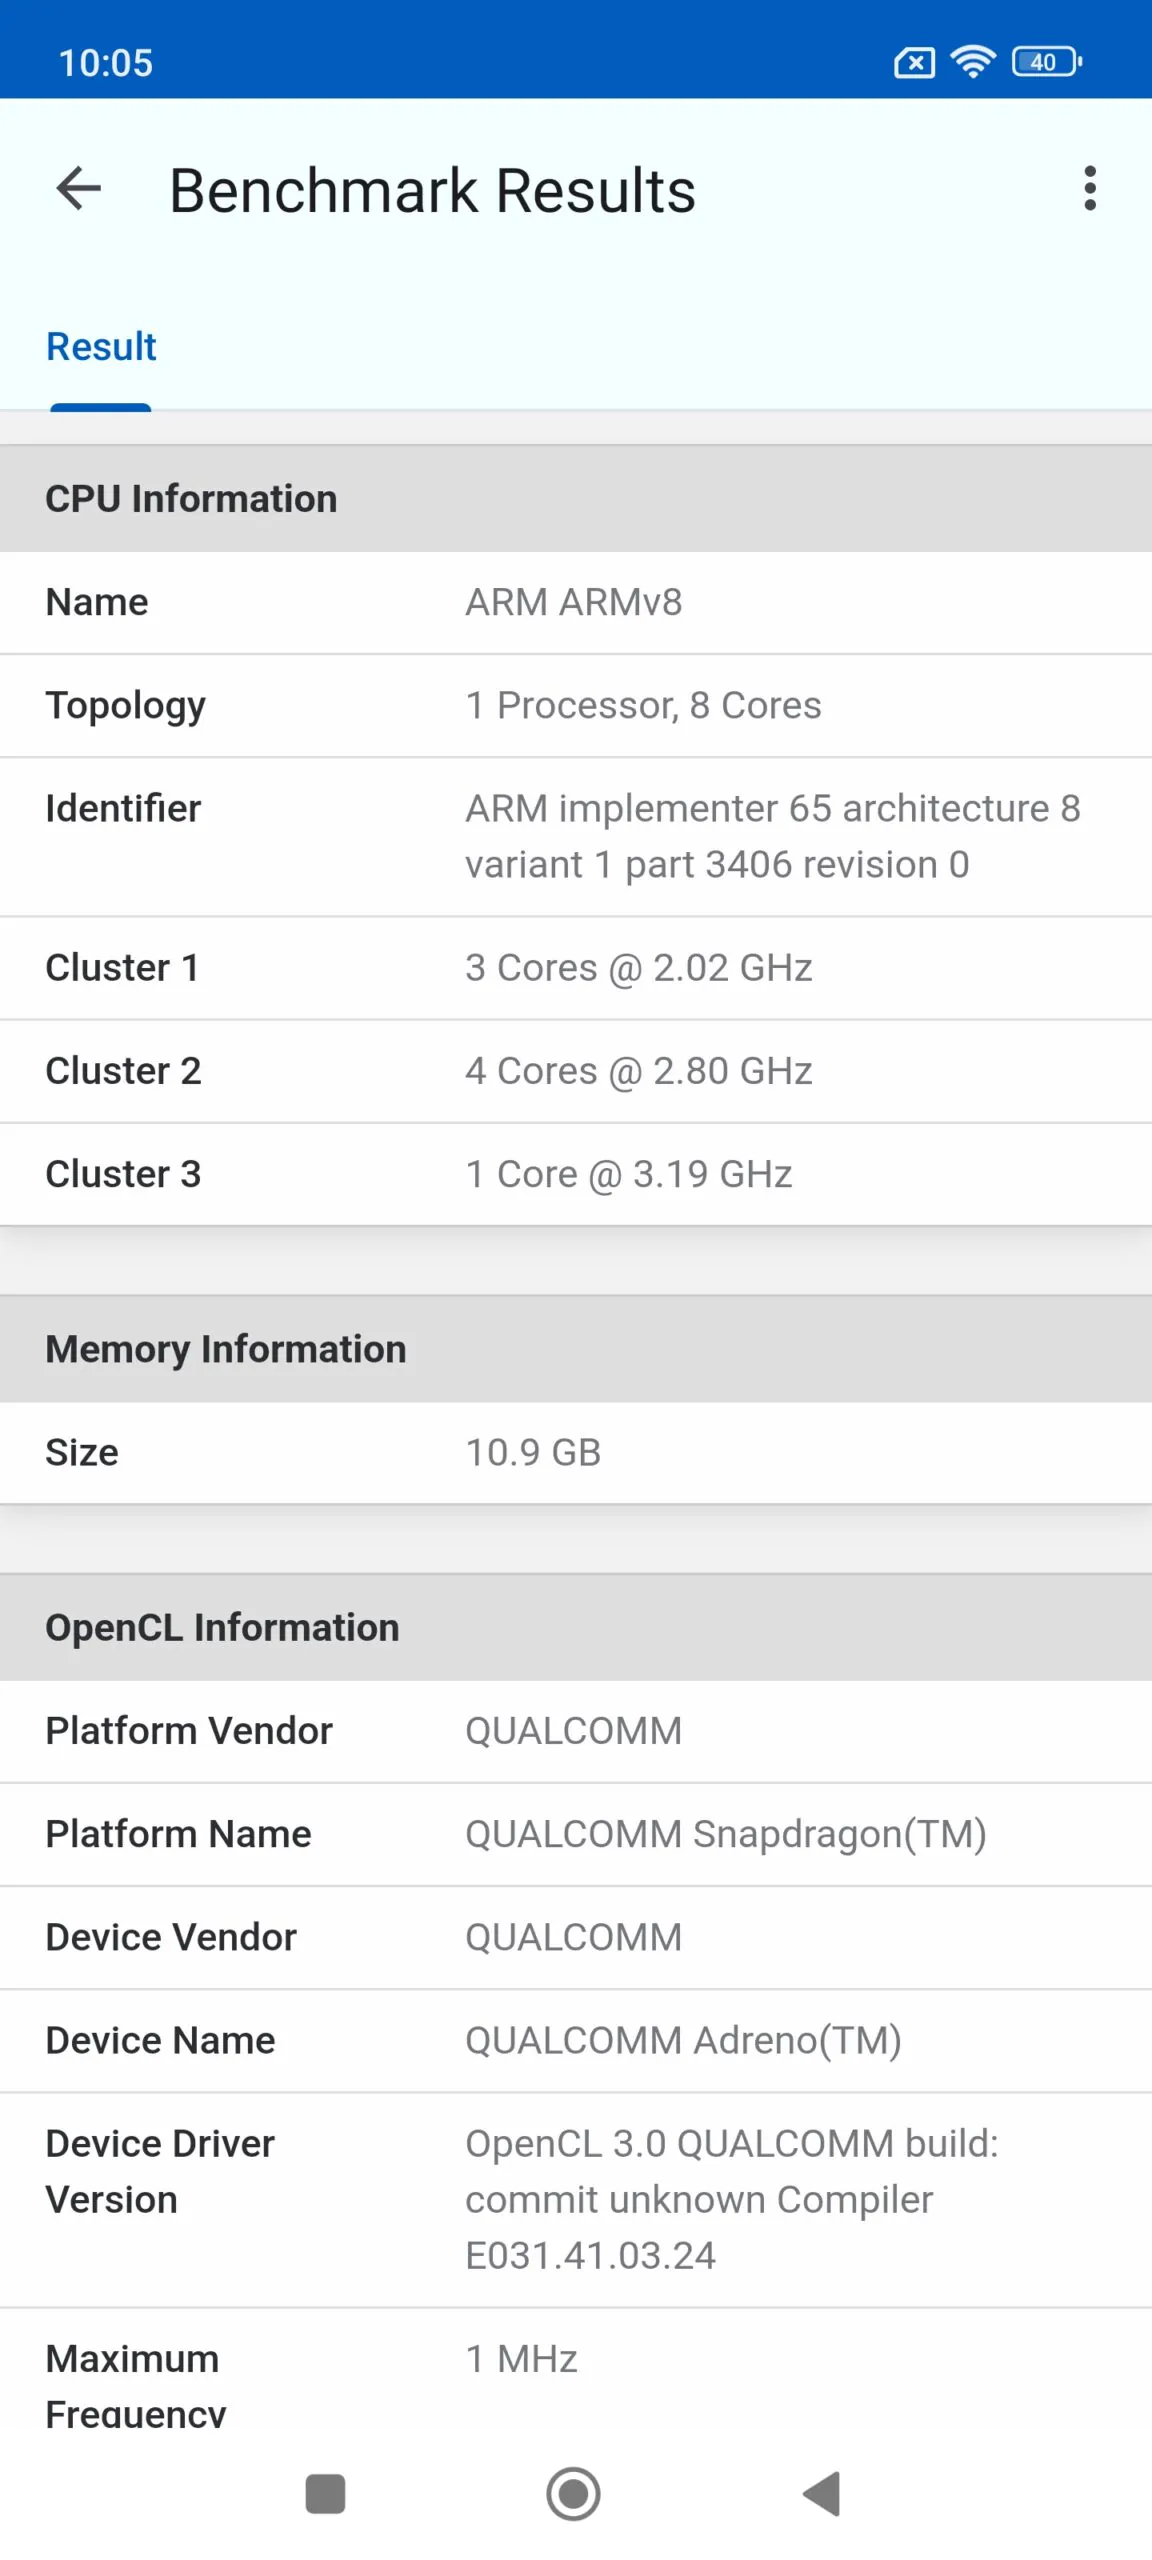
Task: Tap the Topology row showing 8 Cores
Action: coord(576,706)
